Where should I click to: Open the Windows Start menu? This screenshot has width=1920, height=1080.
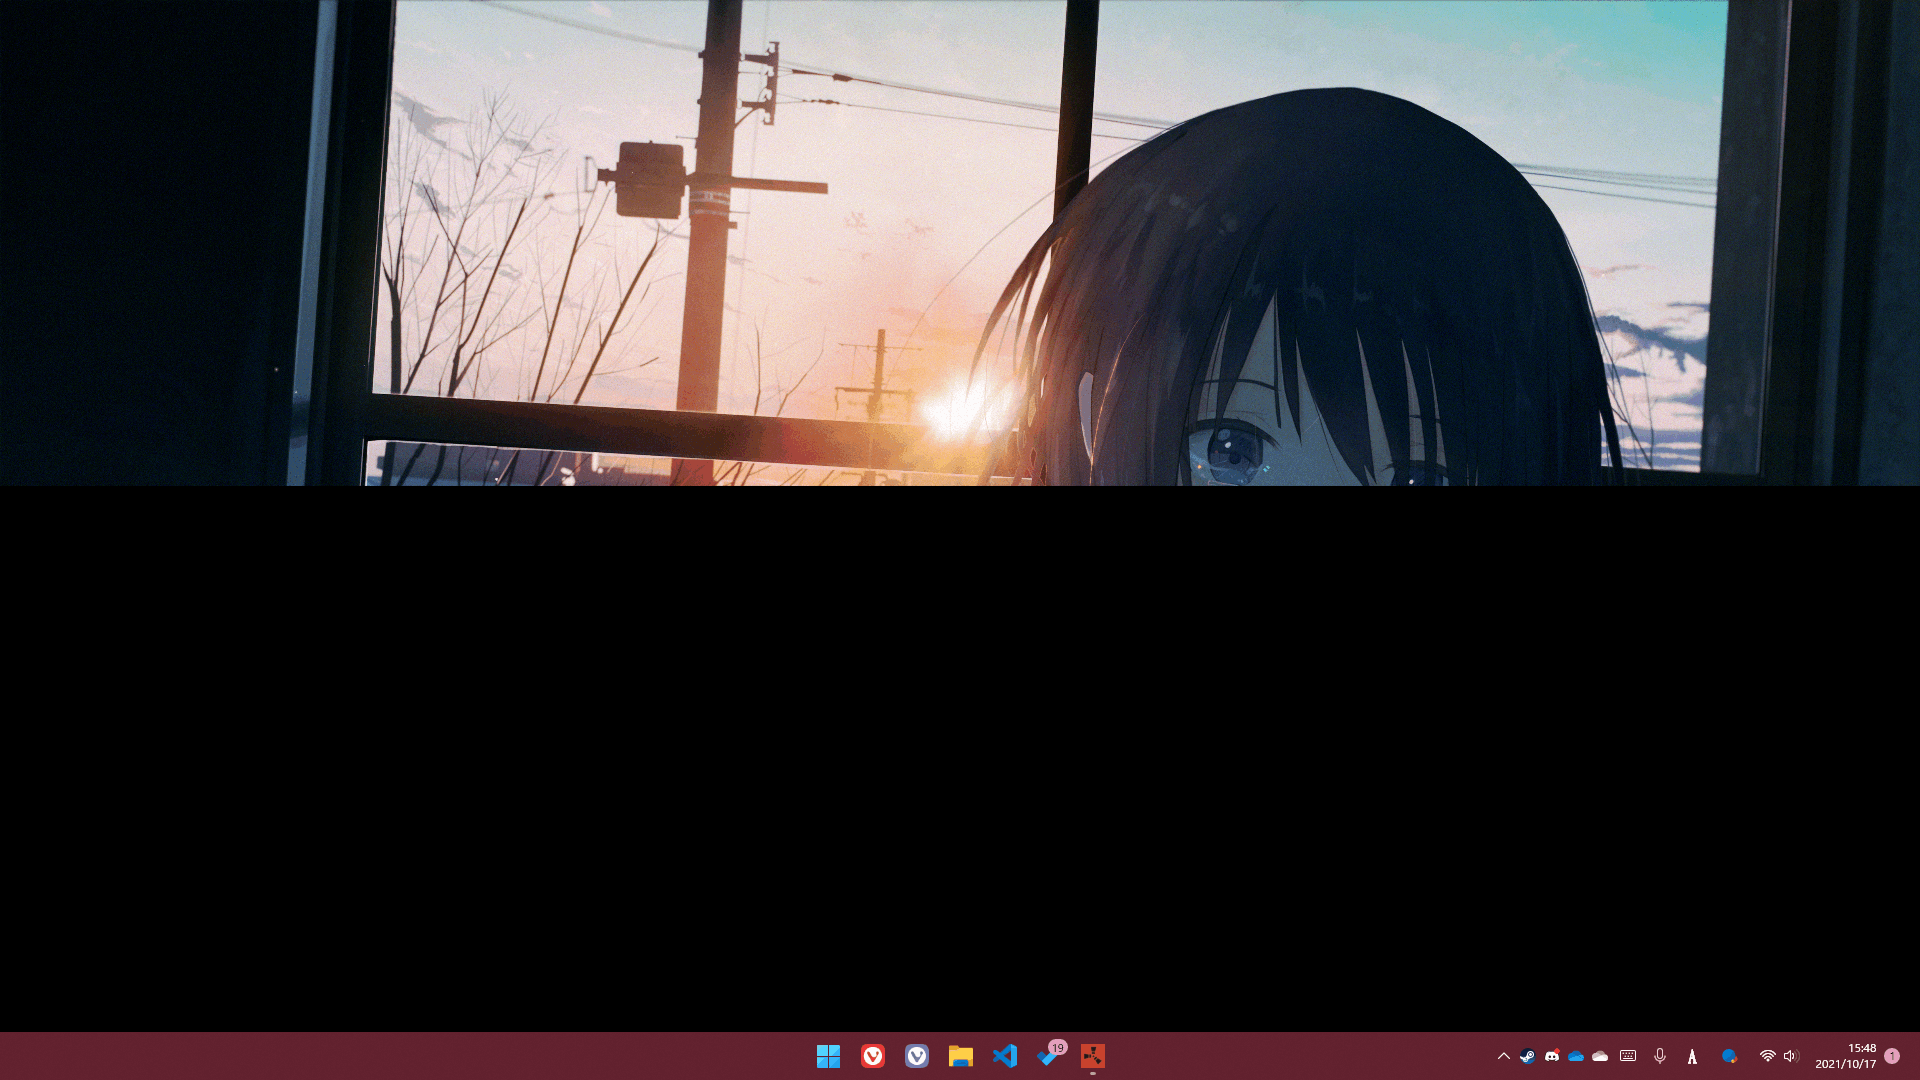(x=828, y=1056)
